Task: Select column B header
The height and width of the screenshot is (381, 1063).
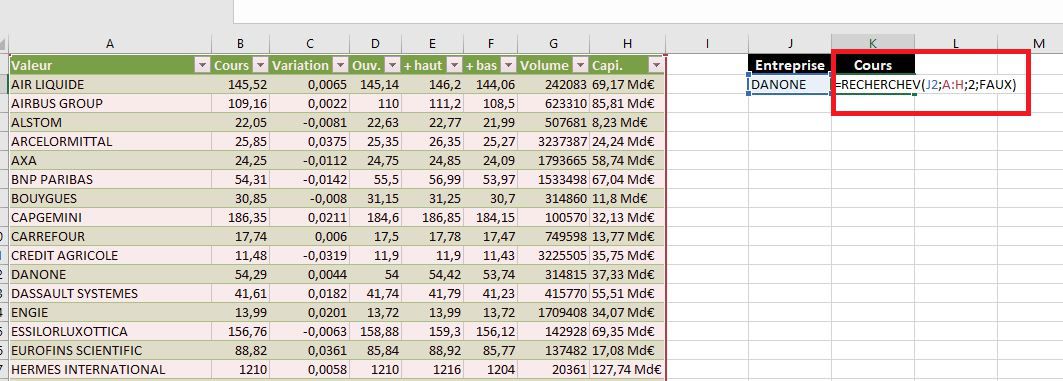Action: pyautogui.click(x=241, y=43)
